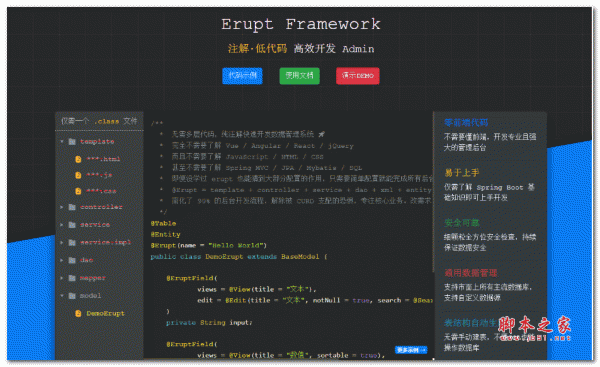Click the service.impl folder icon
The width and height of the screenshot is (600, 367).
pyautogui.click(x=72, y=242)
